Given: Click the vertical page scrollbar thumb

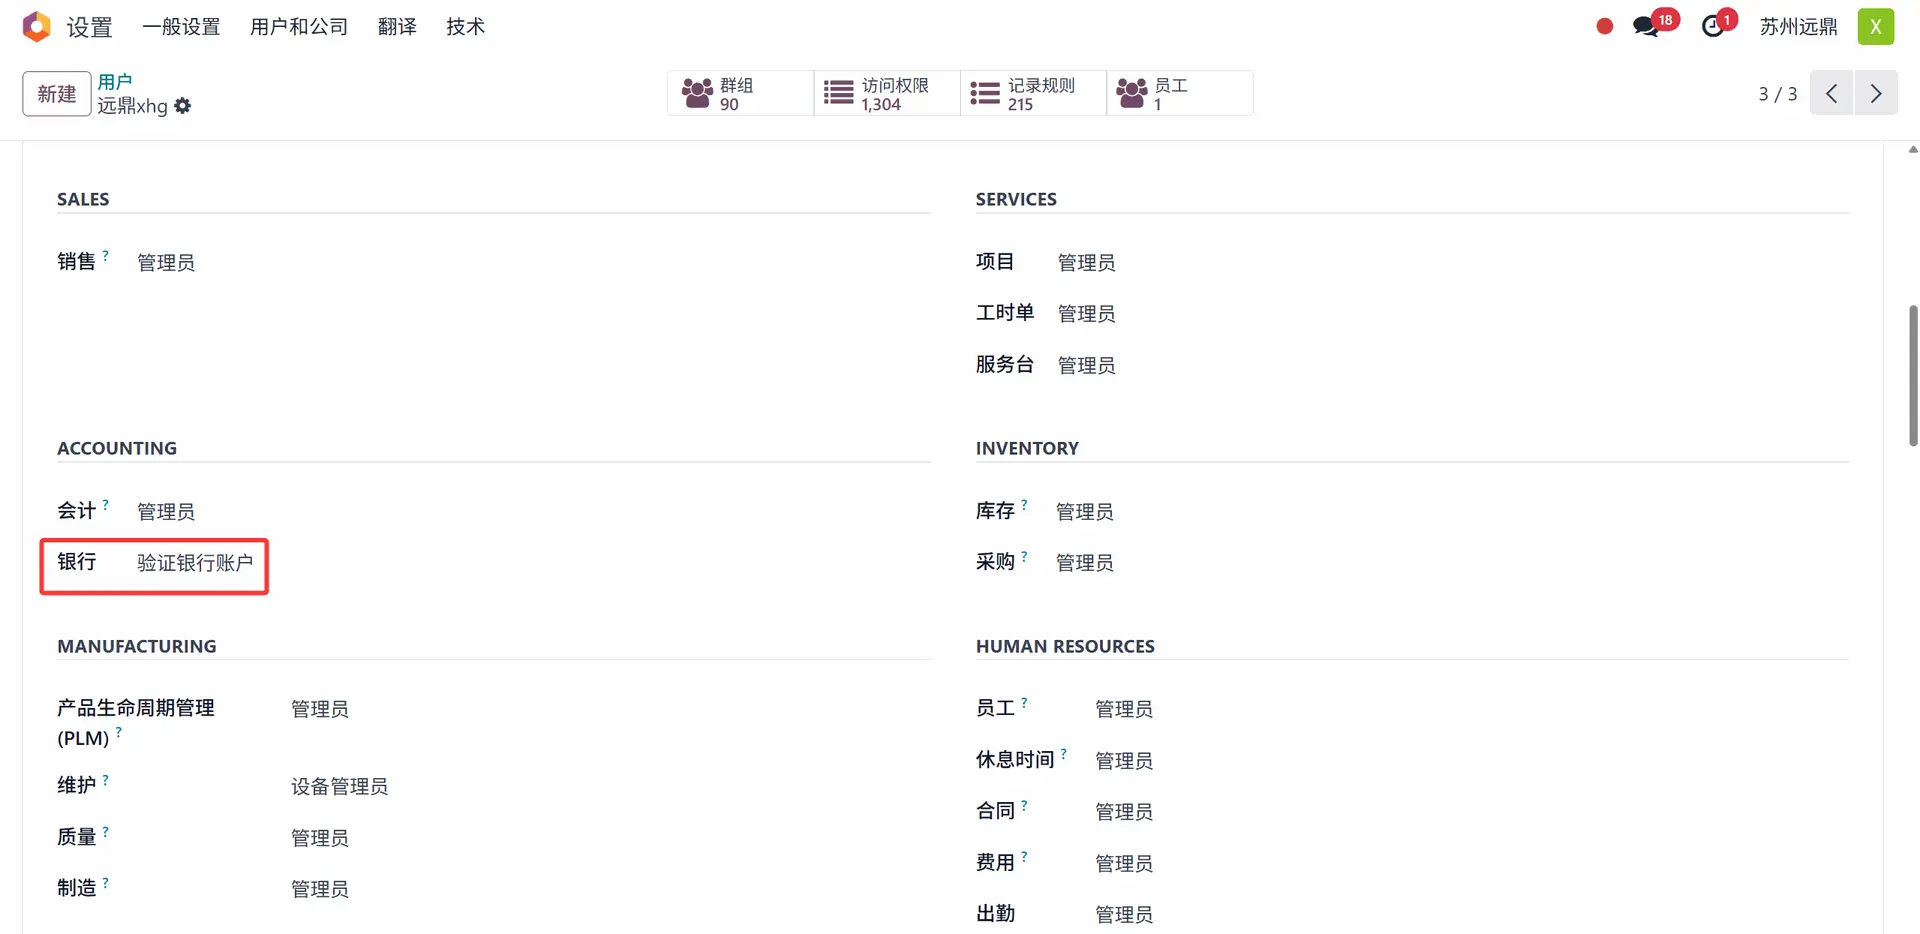Looking at the screenshot, I should click(1913, 375).
